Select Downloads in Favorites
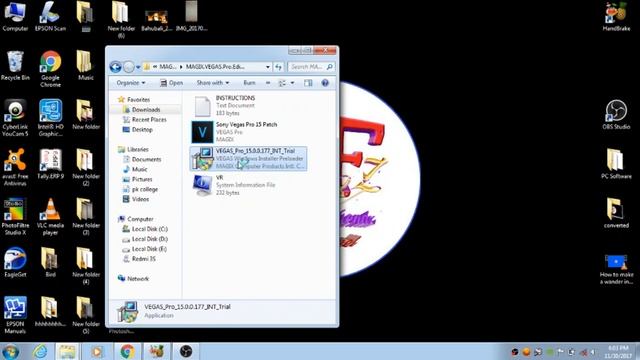Image resolution: width=640 pixels, height=360 pixels. pos(142,110)
